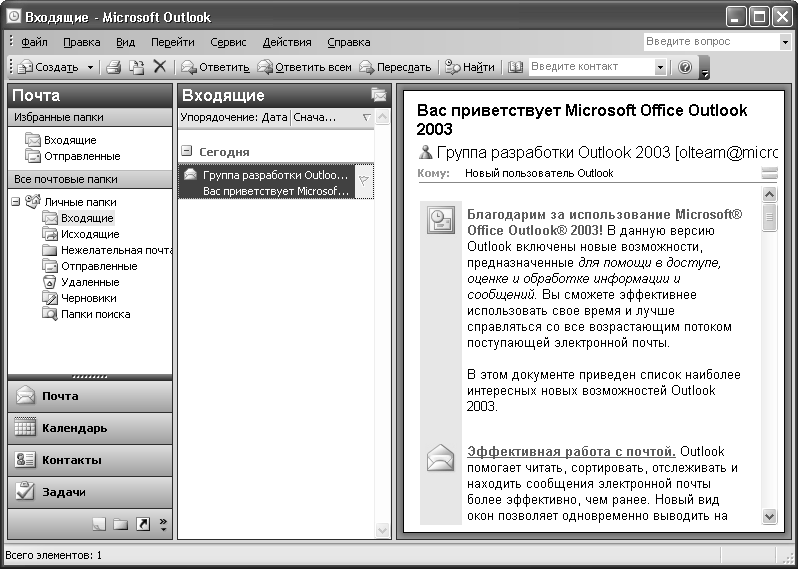Click the reading pane scrollbar thumb

point(770,217)
